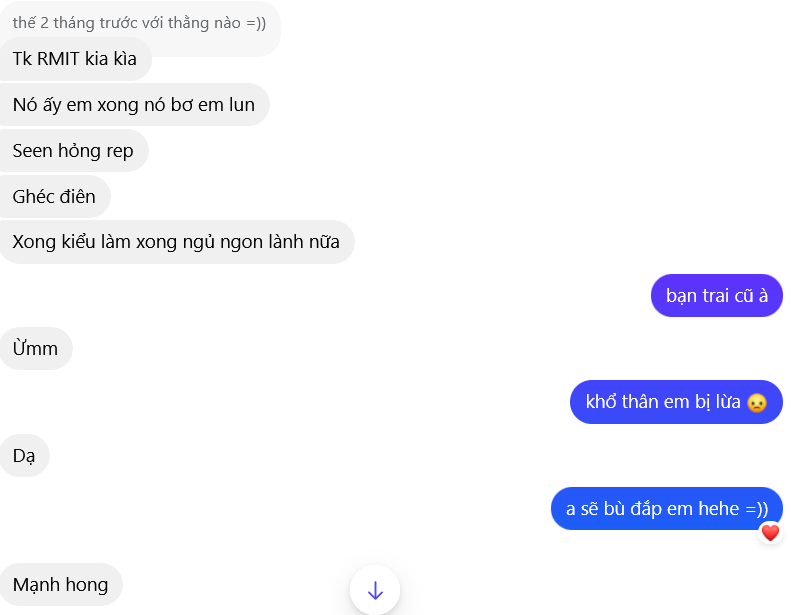This screenshot has height=615, width=791.
Task: Click the sent message "khổ thân em bị lừa"
Action: coord(676,402)
